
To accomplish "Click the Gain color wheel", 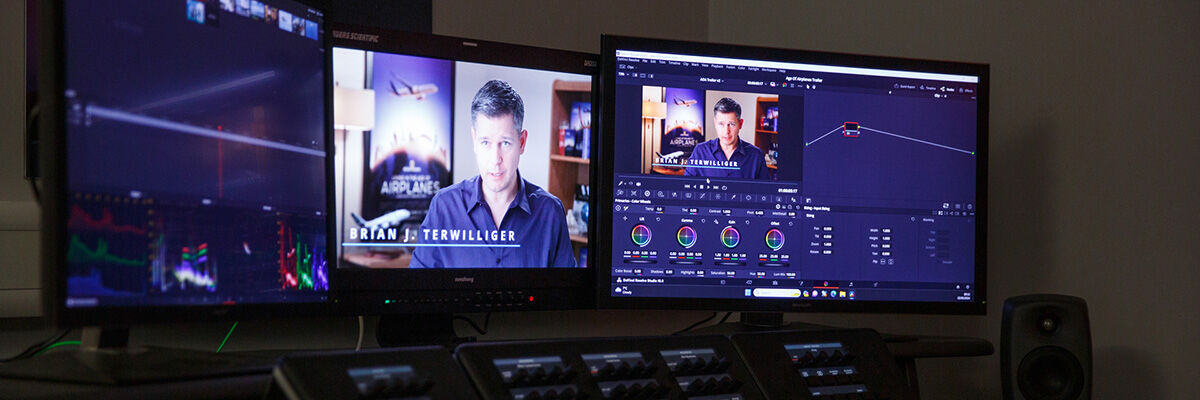I will tap(730, 238).
